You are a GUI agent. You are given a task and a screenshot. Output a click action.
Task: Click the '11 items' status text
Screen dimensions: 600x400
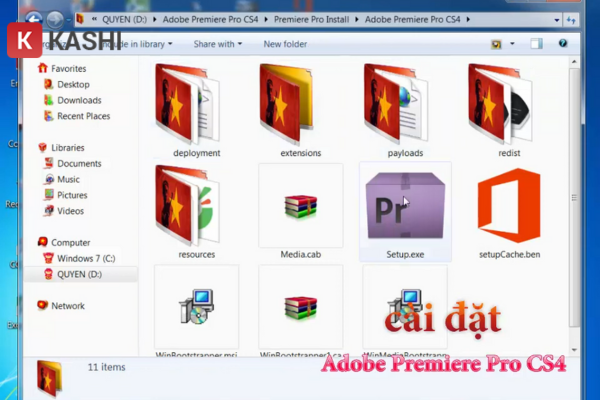tap(106, 367)
